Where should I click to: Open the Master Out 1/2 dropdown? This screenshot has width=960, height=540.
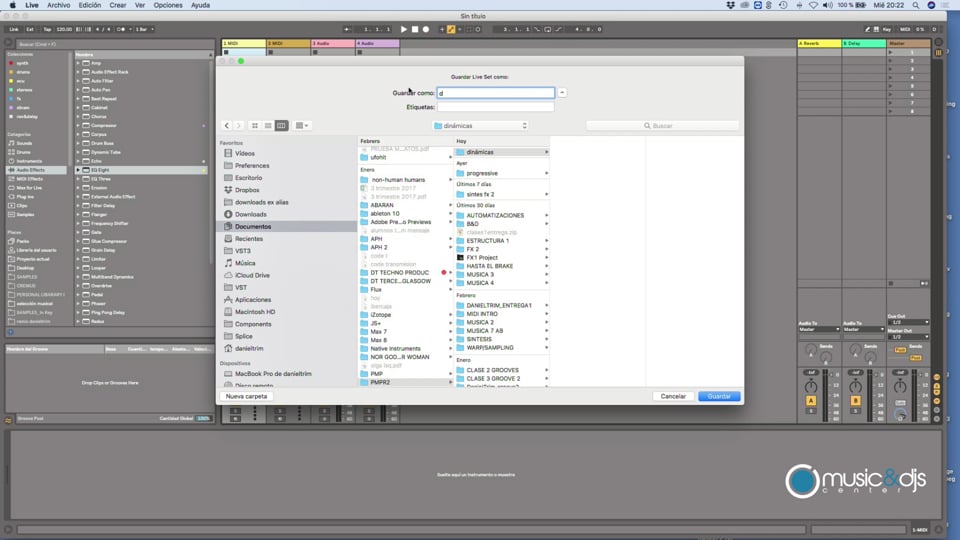[x=909, y=337]
